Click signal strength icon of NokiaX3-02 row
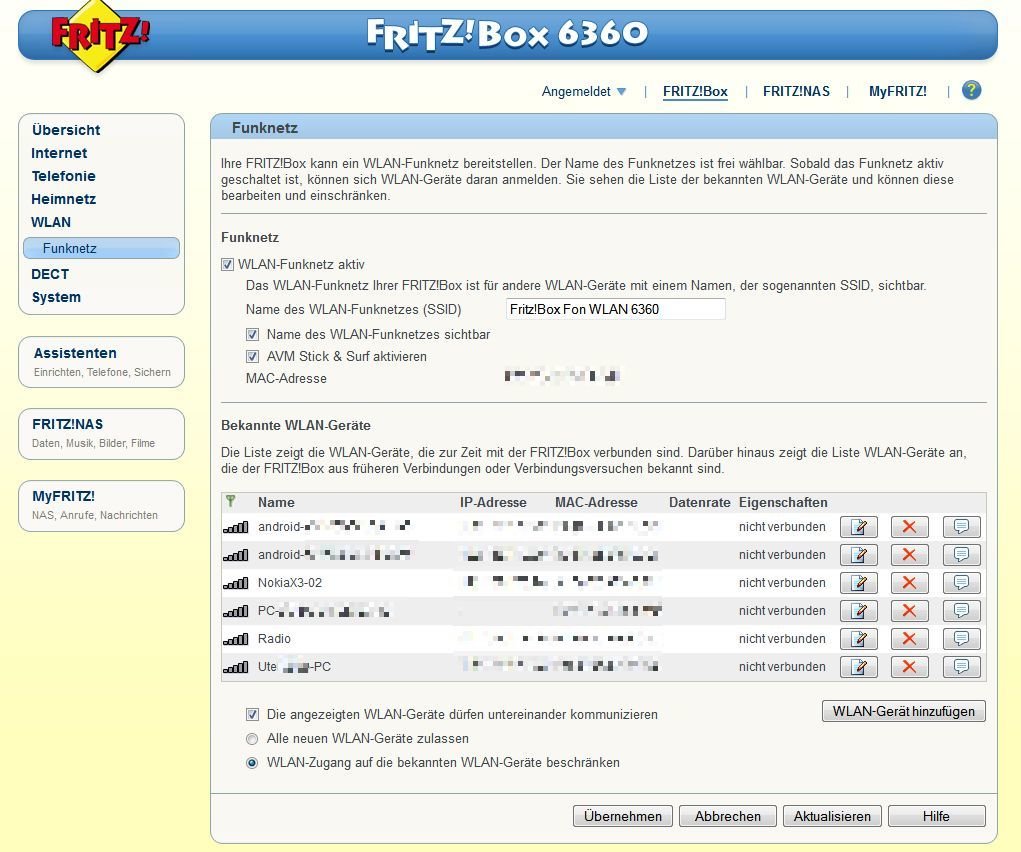The image size is (1021, 852). point(236,583)
